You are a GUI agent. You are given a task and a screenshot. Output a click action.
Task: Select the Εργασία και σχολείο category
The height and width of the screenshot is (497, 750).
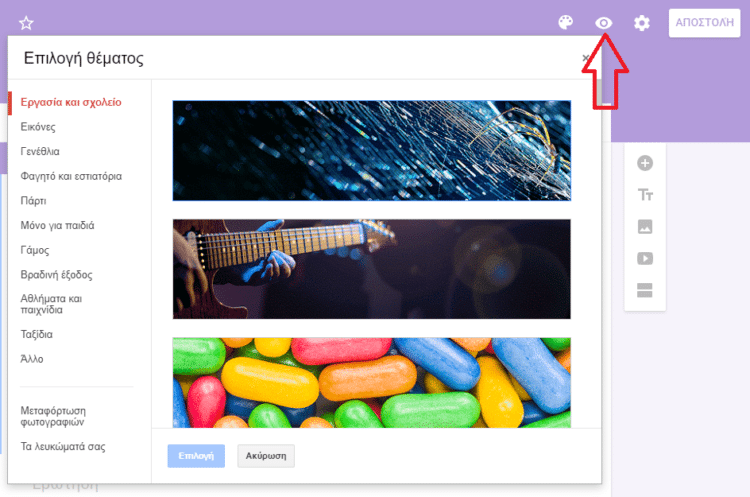pyautogui.click(x=71, y=102)
